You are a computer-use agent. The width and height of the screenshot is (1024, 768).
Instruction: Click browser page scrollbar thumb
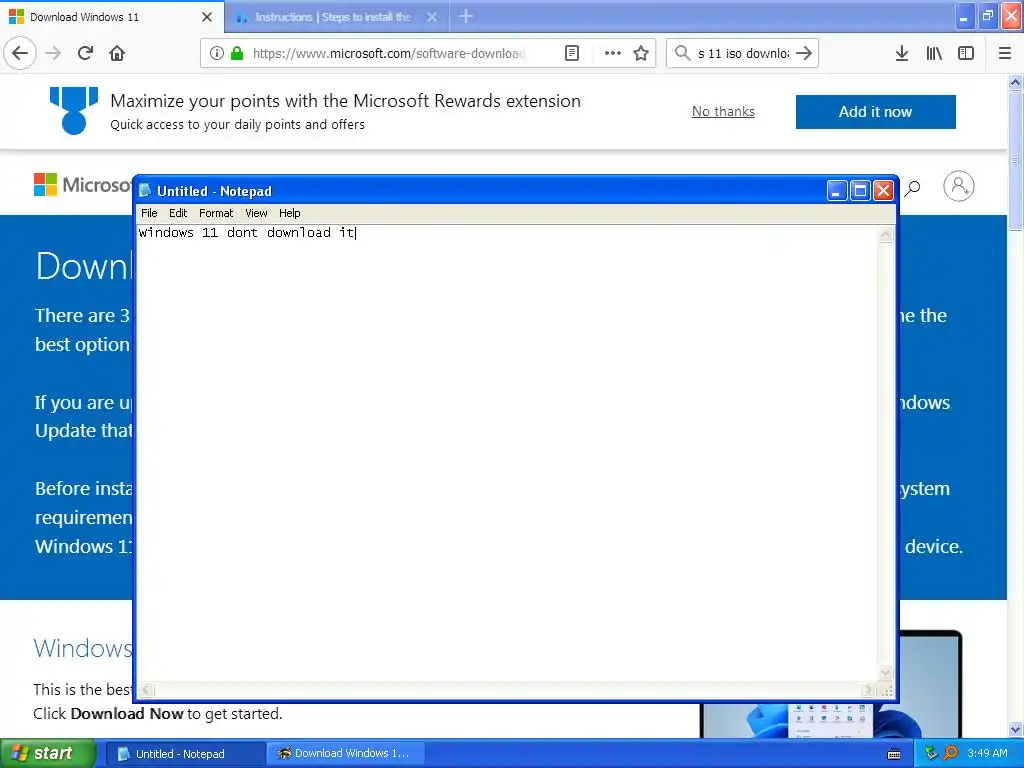click(1015, 161)
